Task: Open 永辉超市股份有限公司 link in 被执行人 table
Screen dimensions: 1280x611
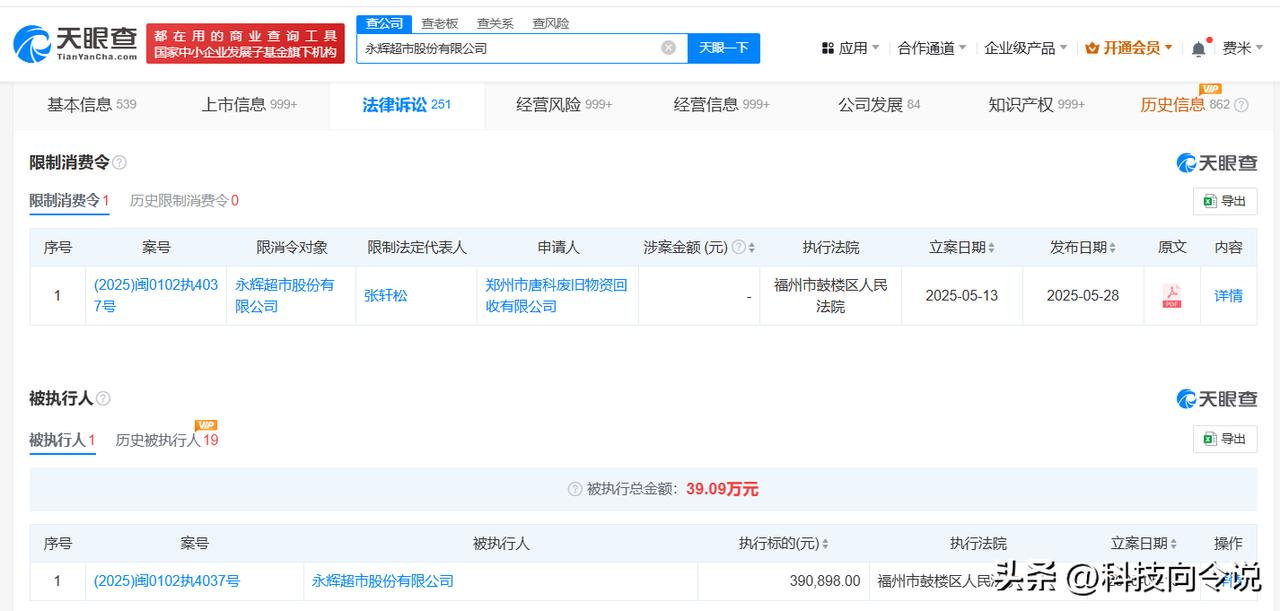Action: point(383,581)
